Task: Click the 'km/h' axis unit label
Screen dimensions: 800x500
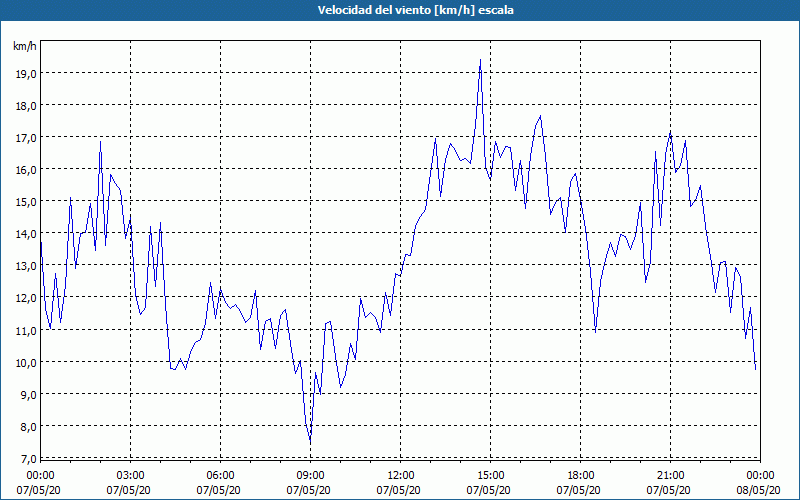Action: coord(25,46)
